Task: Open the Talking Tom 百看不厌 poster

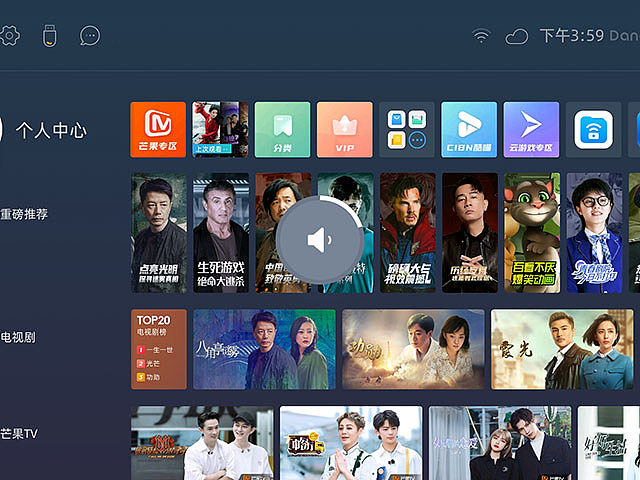Action: (532, 233)
